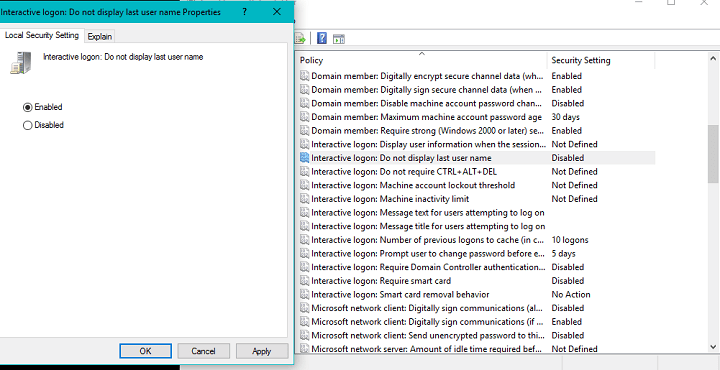Click Maximize button of background window
This screenshot has width=720, height=370.
tap(671, 3)
